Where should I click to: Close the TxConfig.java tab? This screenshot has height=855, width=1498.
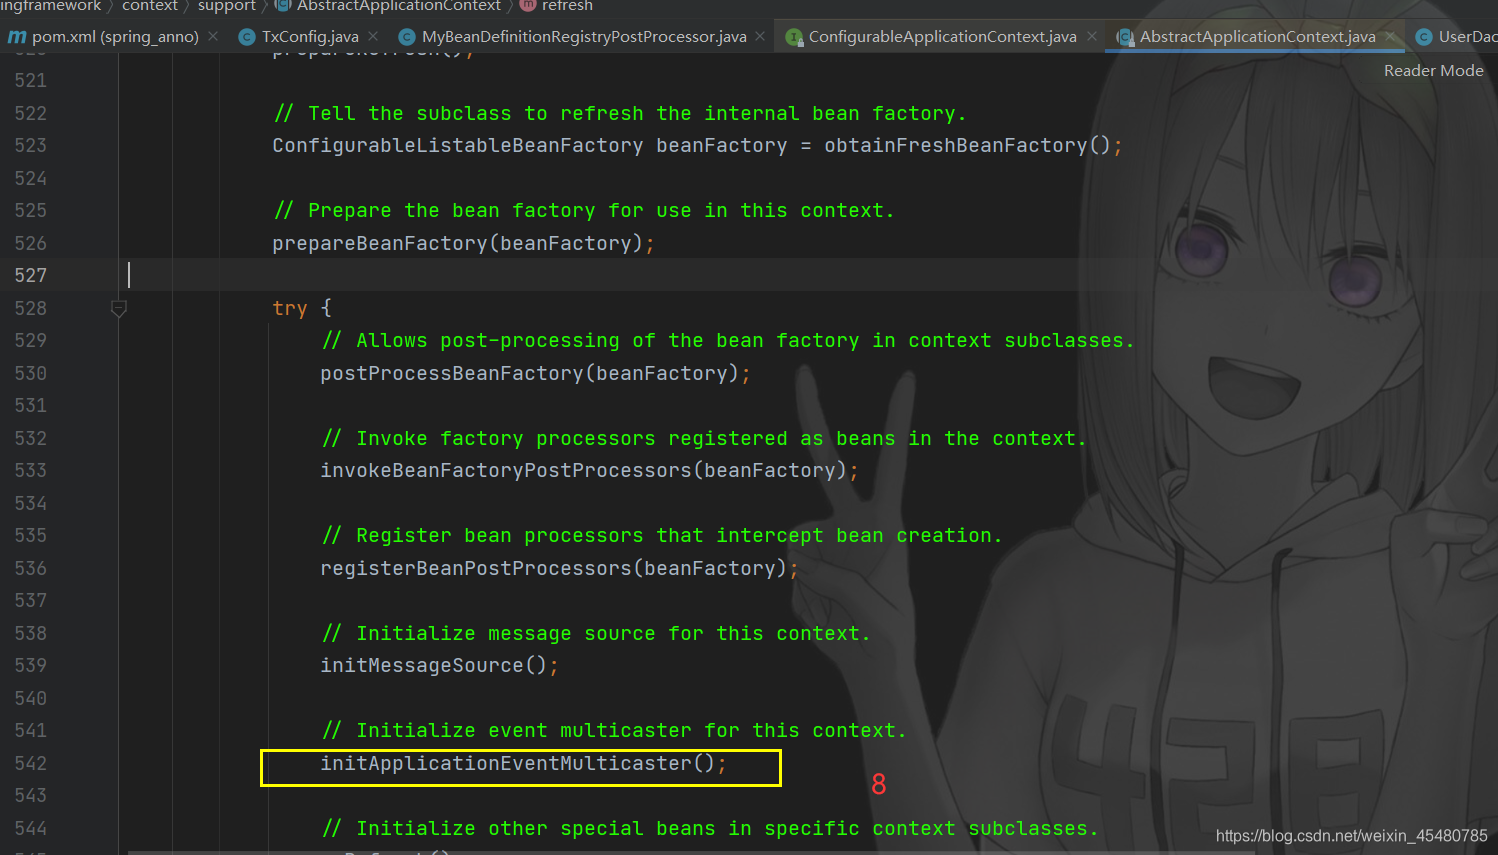click(x=373, y=36)
